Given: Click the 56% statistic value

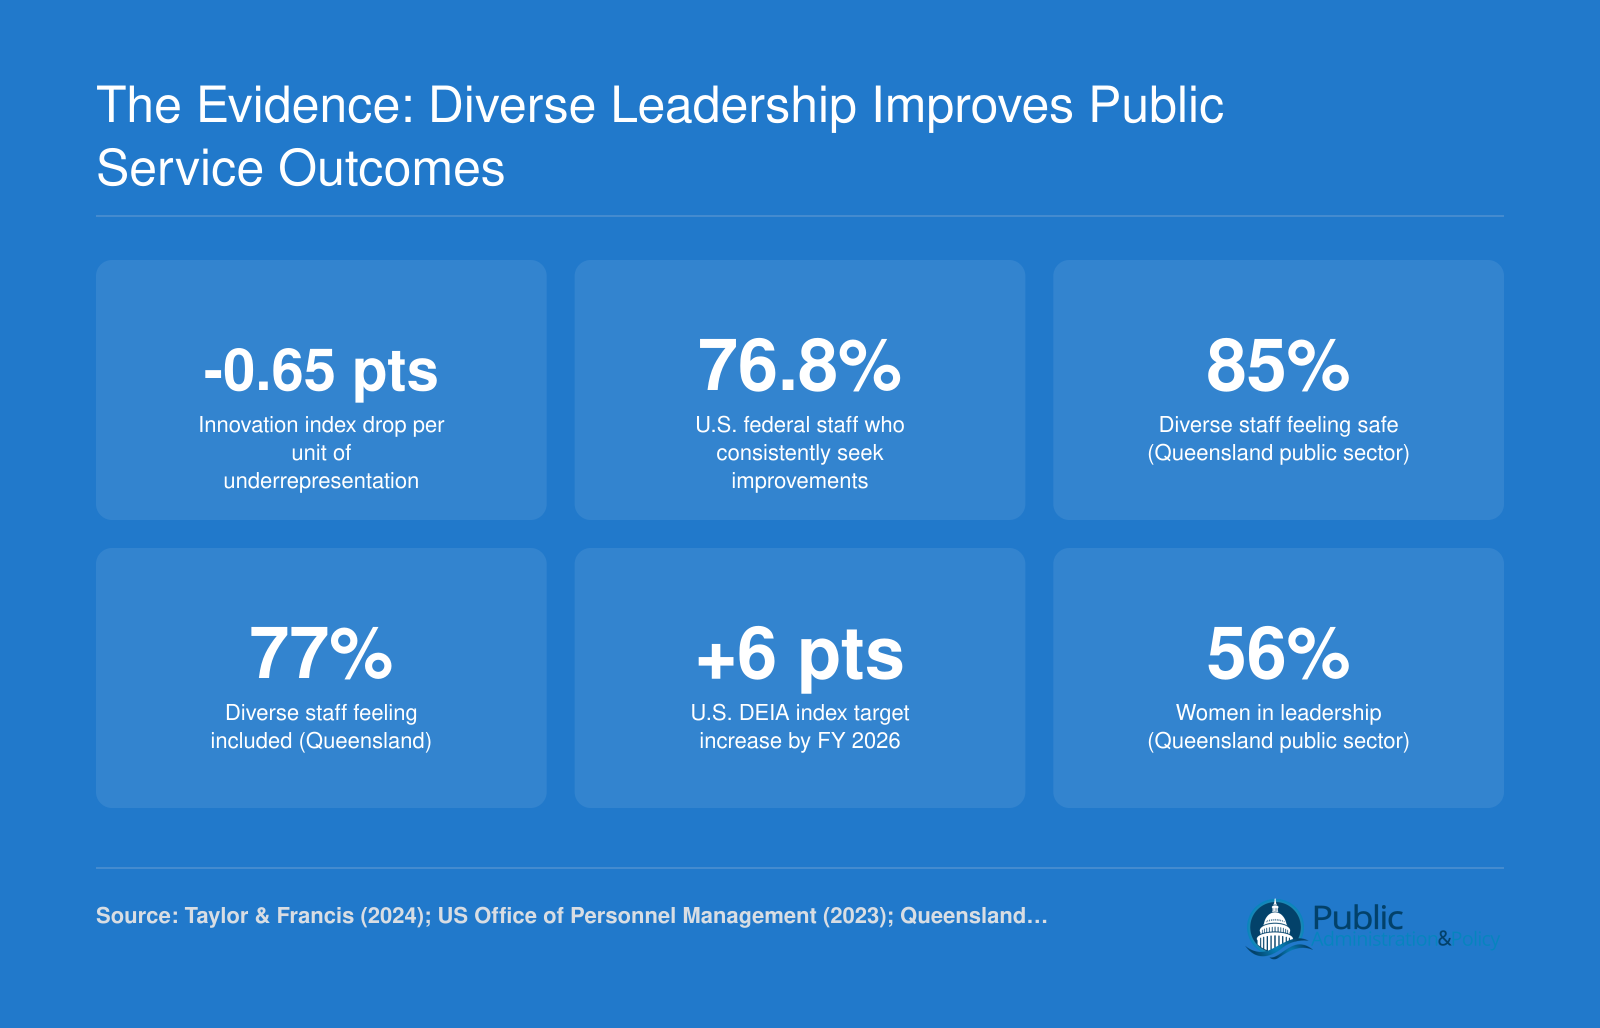Looking at the screenshot, I should tap(1278, 654).
